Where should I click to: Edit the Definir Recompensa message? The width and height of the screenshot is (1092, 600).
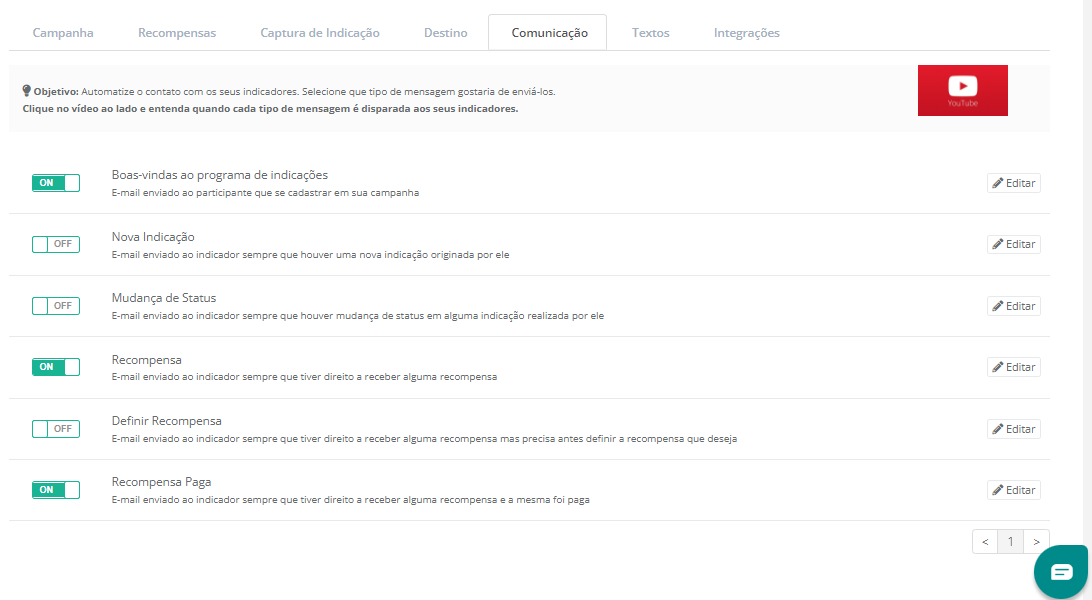[1013, 429]
